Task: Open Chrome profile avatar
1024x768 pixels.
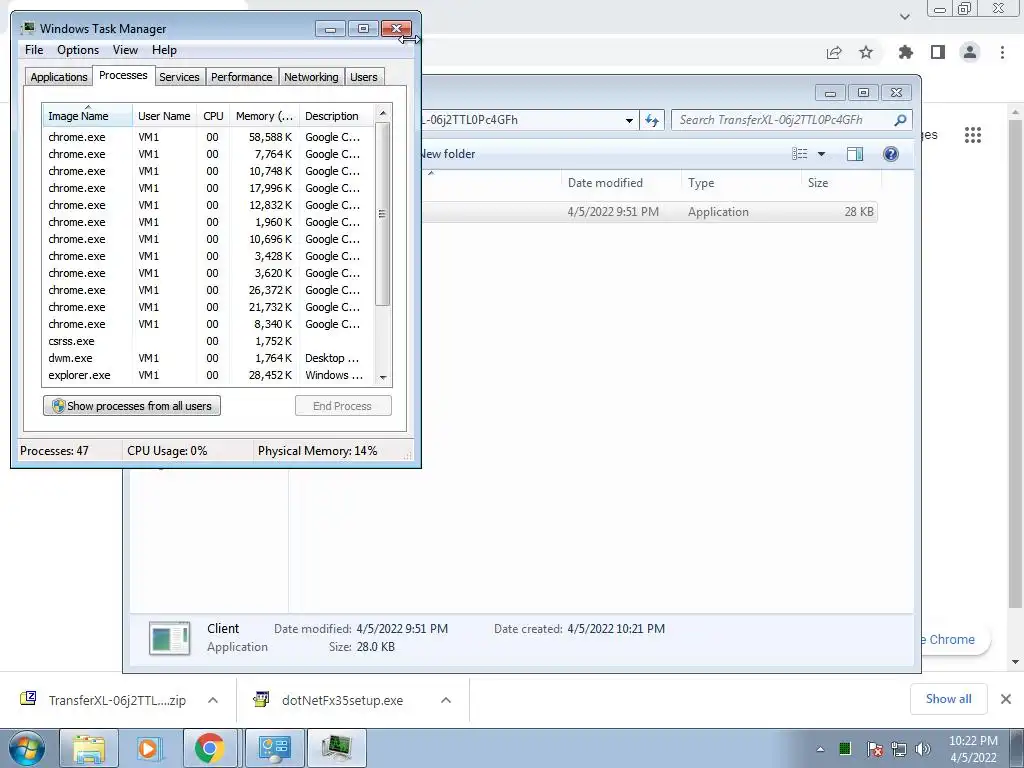Action: [x=970, y=52]
